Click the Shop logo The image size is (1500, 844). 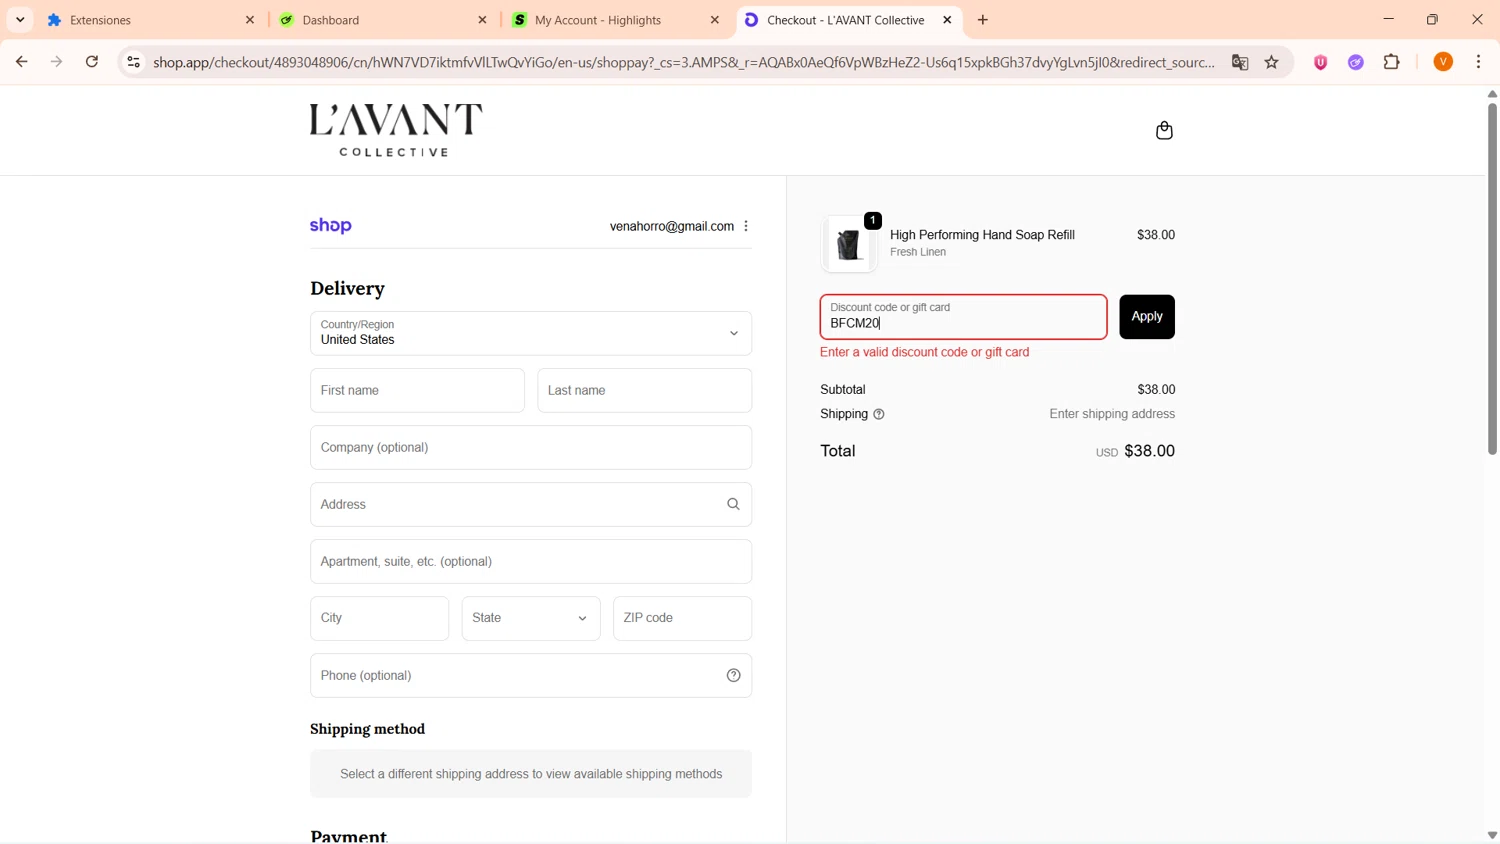[x=331, y=226]
